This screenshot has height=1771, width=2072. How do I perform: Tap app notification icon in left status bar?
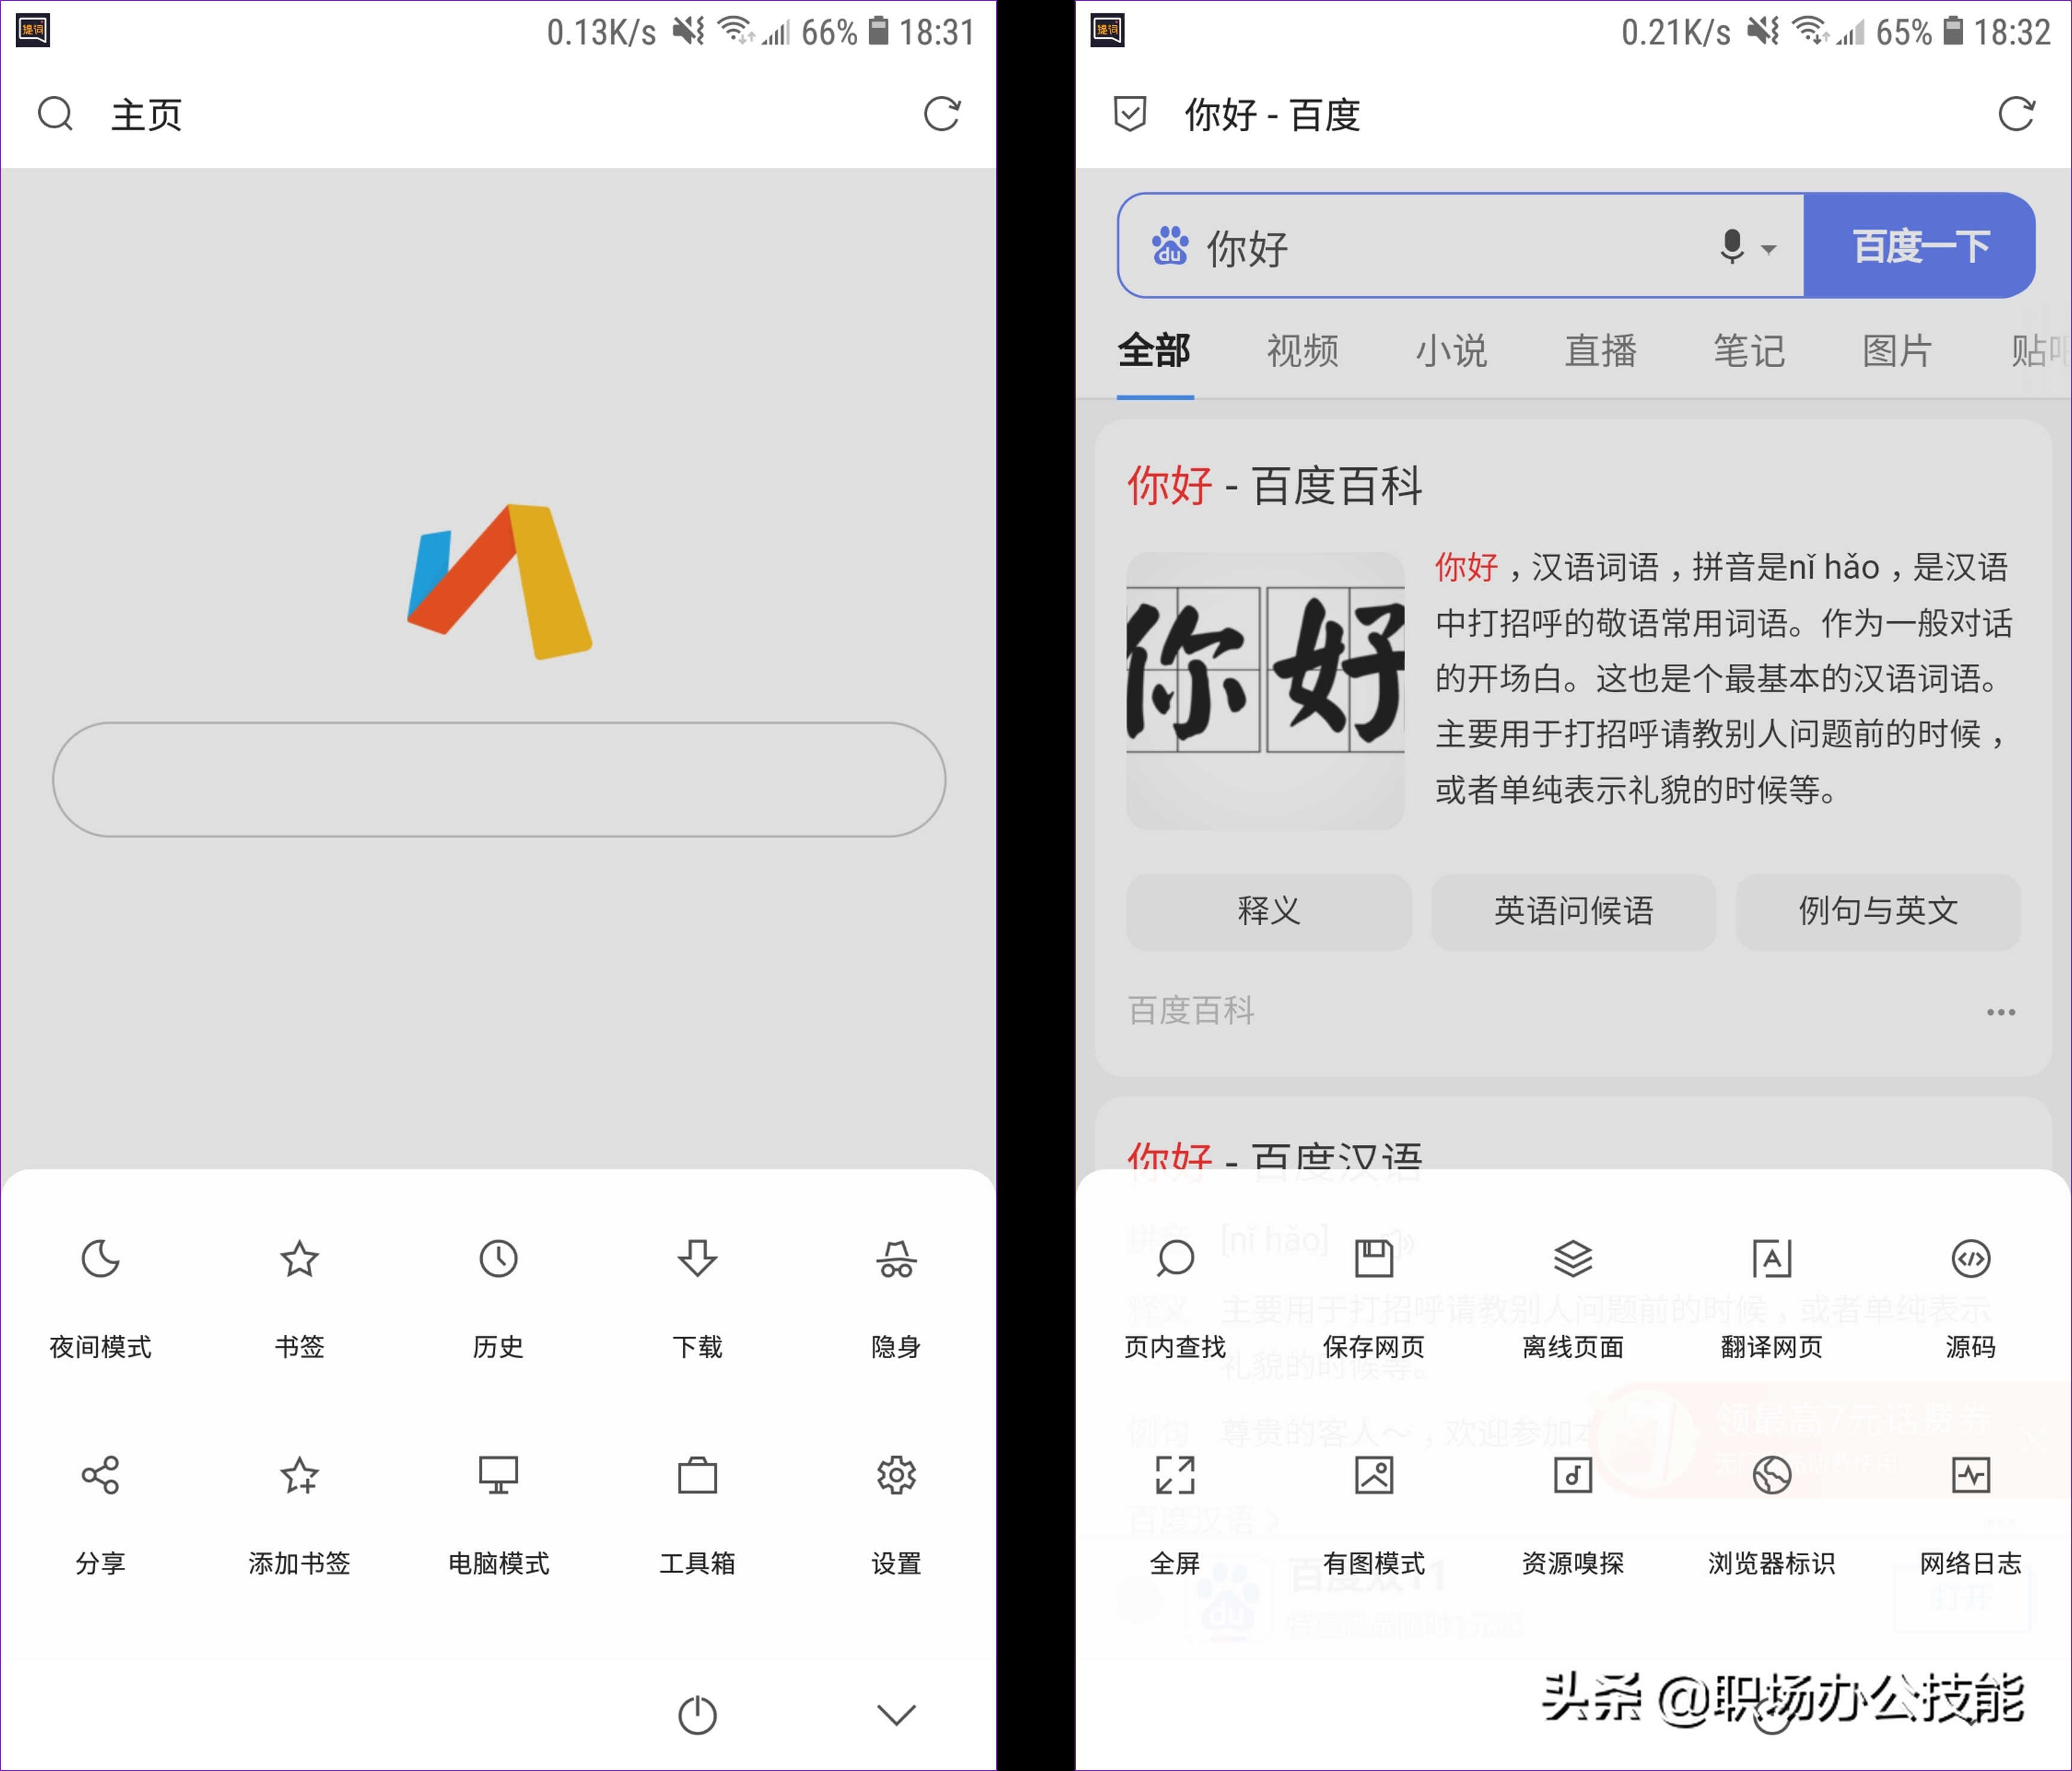[33, 30]
